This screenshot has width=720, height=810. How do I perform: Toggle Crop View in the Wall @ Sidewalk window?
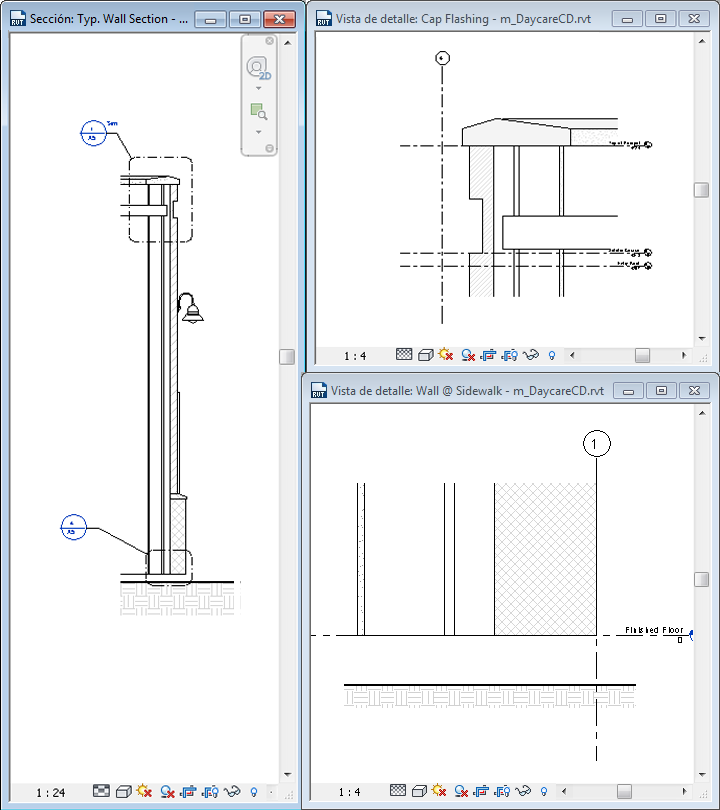(x=481, y=791)
